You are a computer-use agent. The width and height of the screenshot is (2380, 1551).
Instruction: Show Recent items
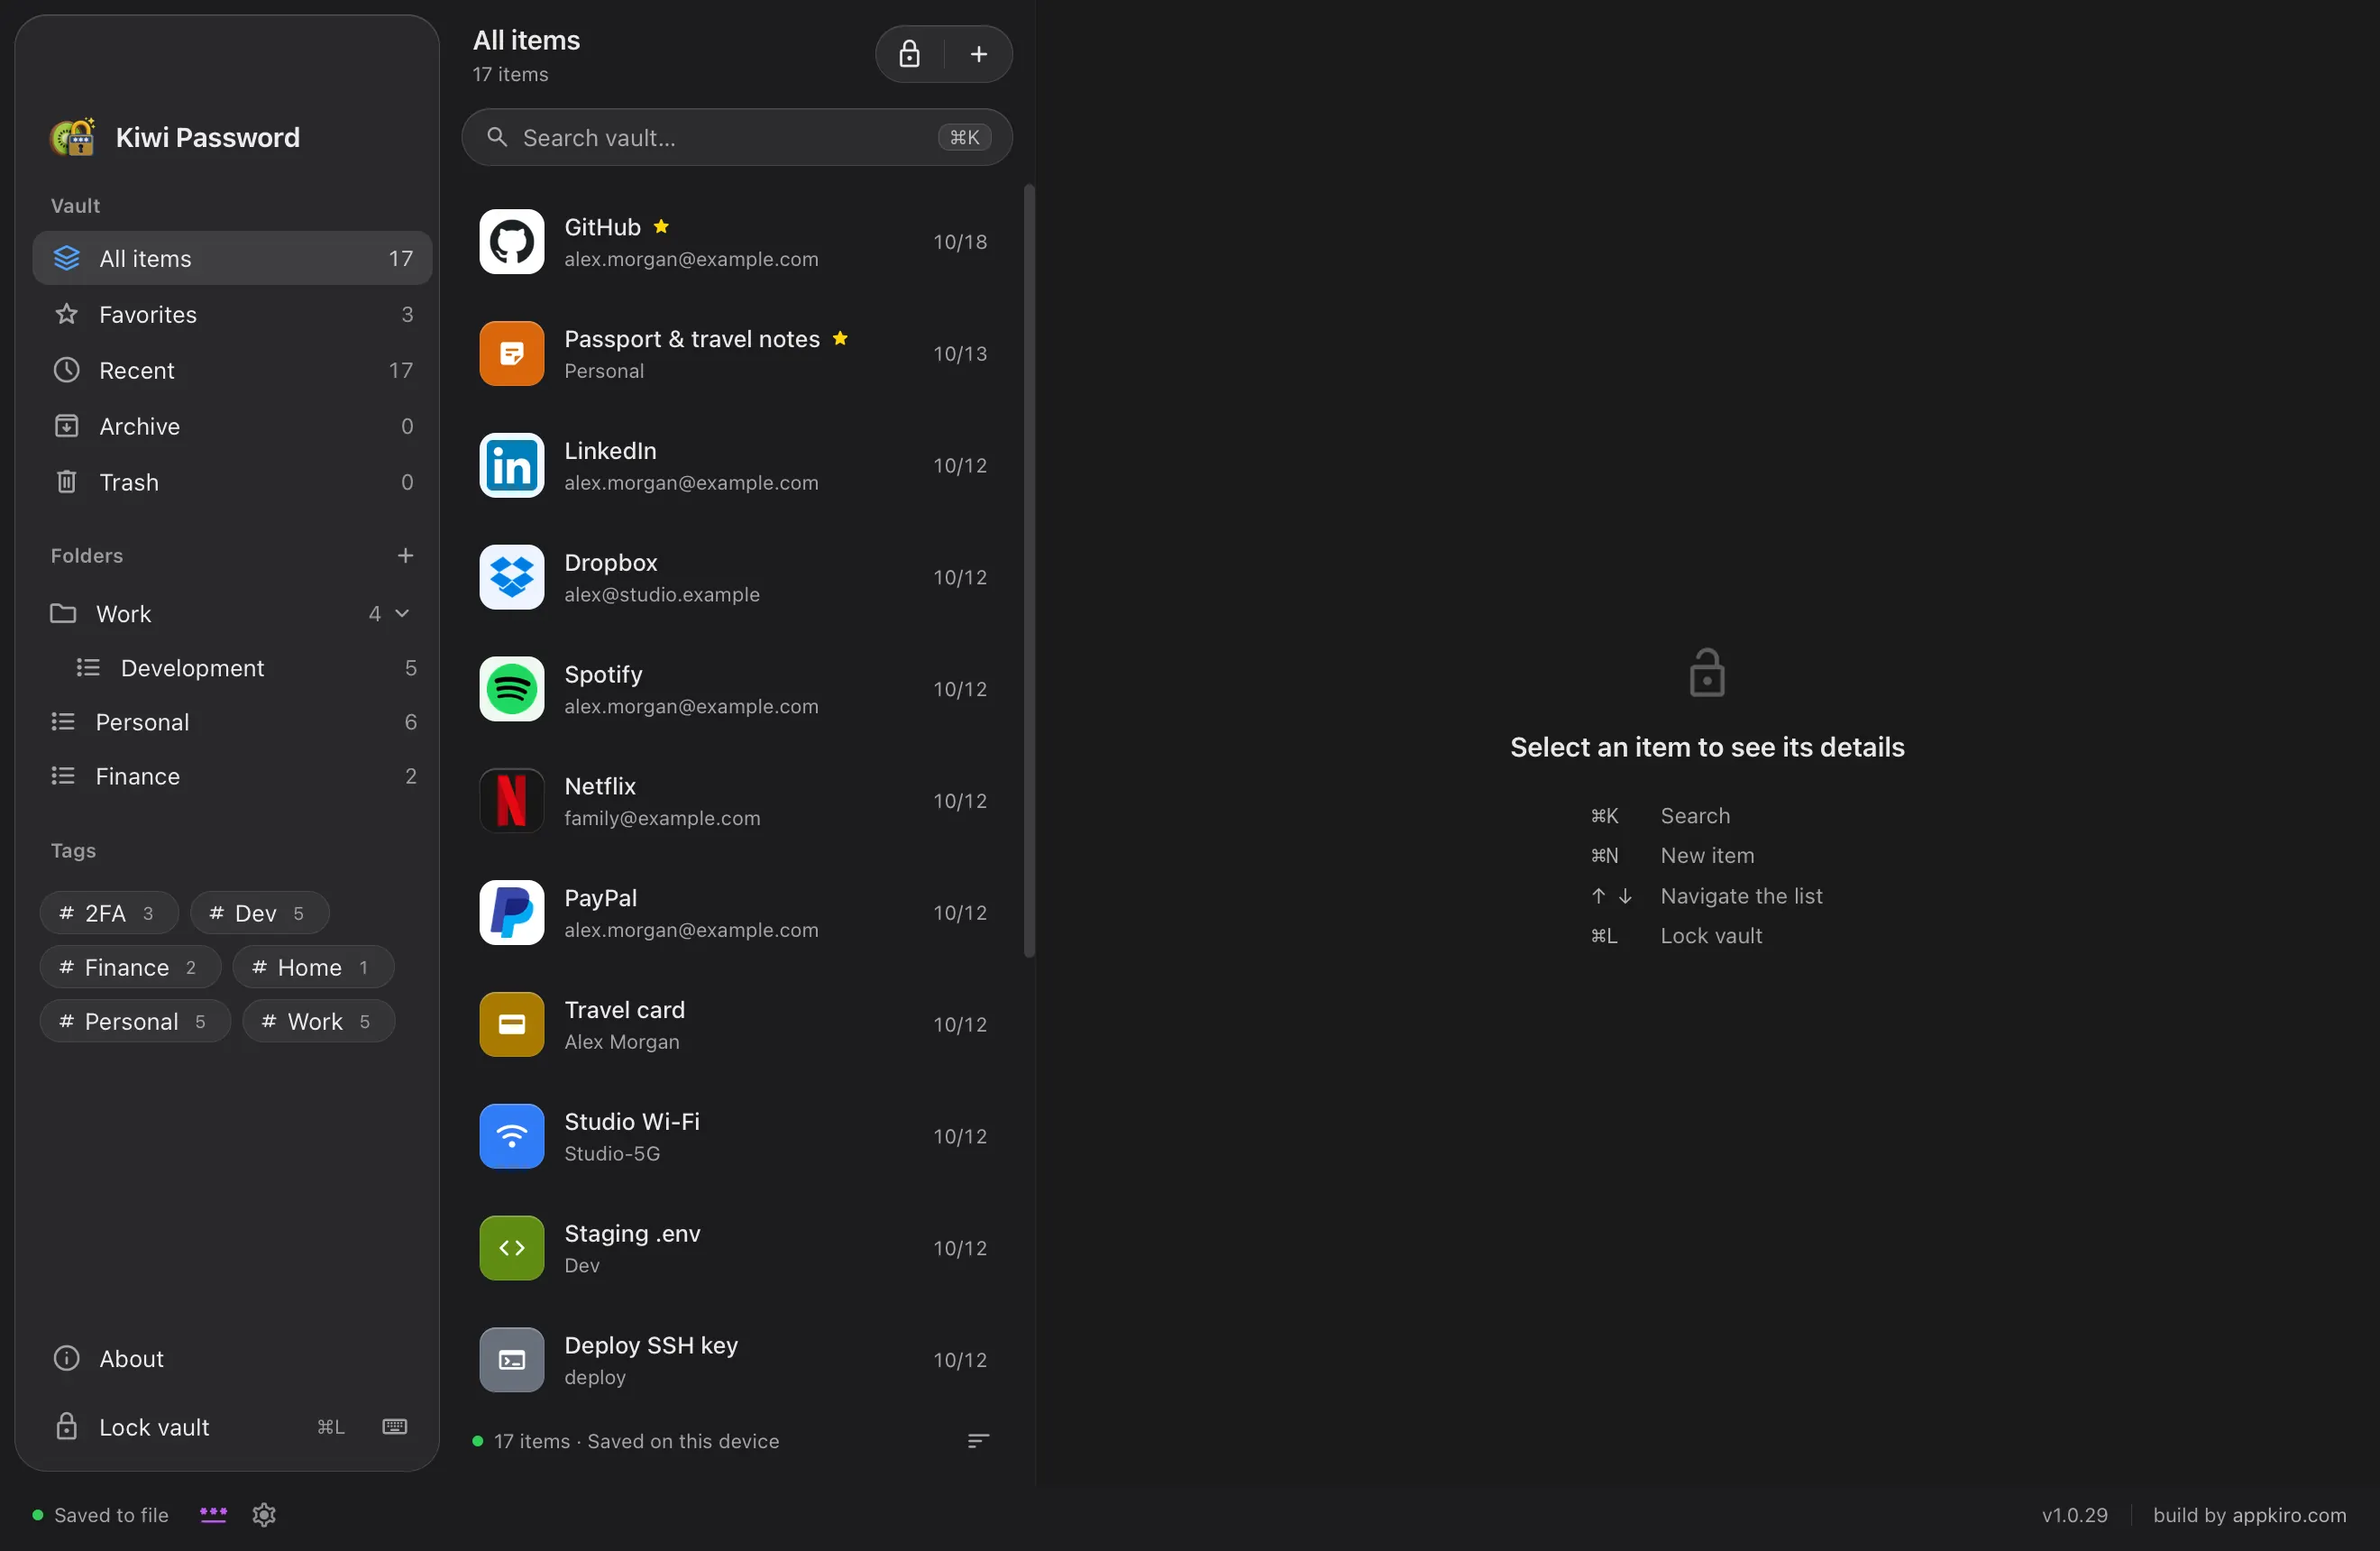coord(232,370)
